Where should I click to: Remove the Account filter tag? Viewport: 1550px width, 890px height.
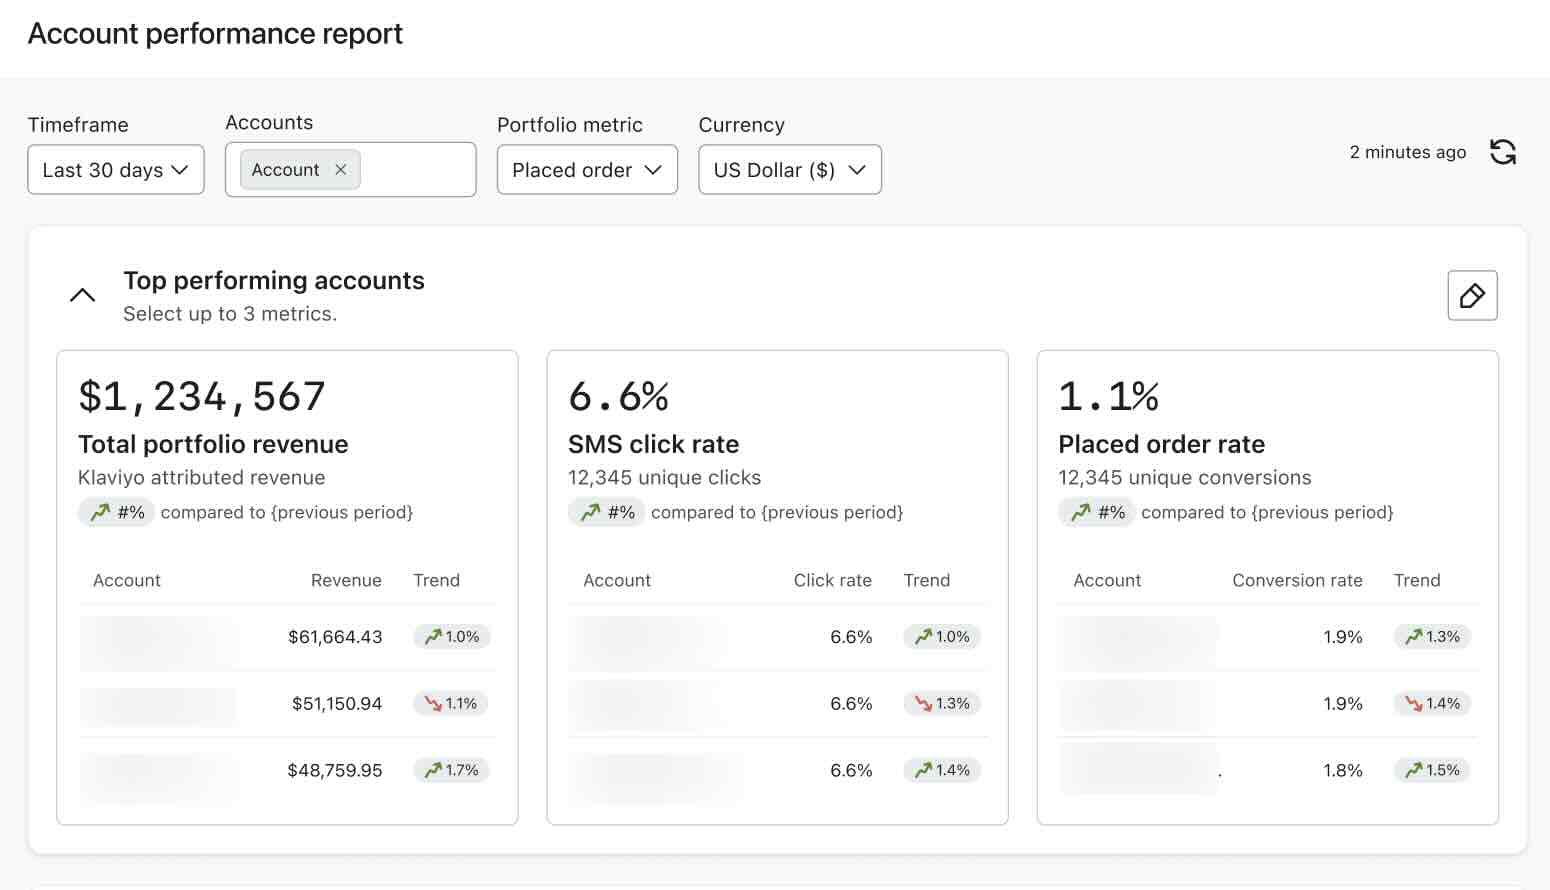(340, 170)
